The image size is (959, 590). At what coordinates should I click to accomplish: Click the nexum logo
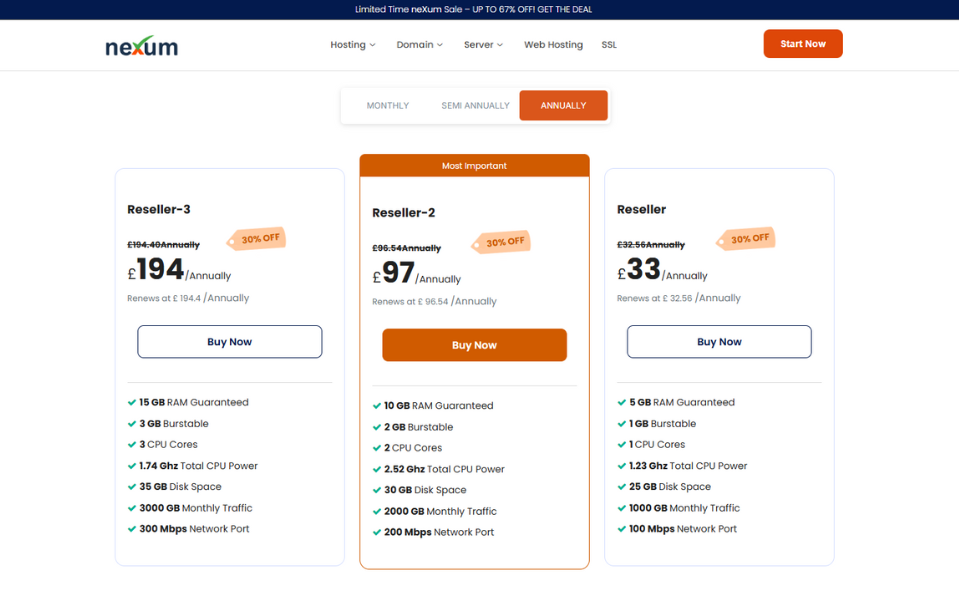[x=141, y=45]
